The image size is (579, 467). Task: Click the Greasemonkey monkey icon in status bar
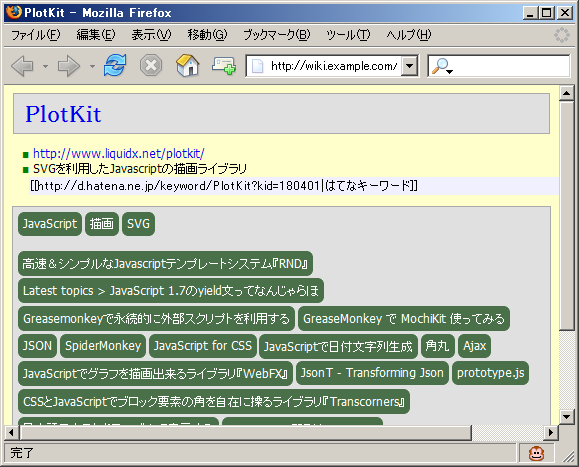pyautogui.click(x=536, y=453)
